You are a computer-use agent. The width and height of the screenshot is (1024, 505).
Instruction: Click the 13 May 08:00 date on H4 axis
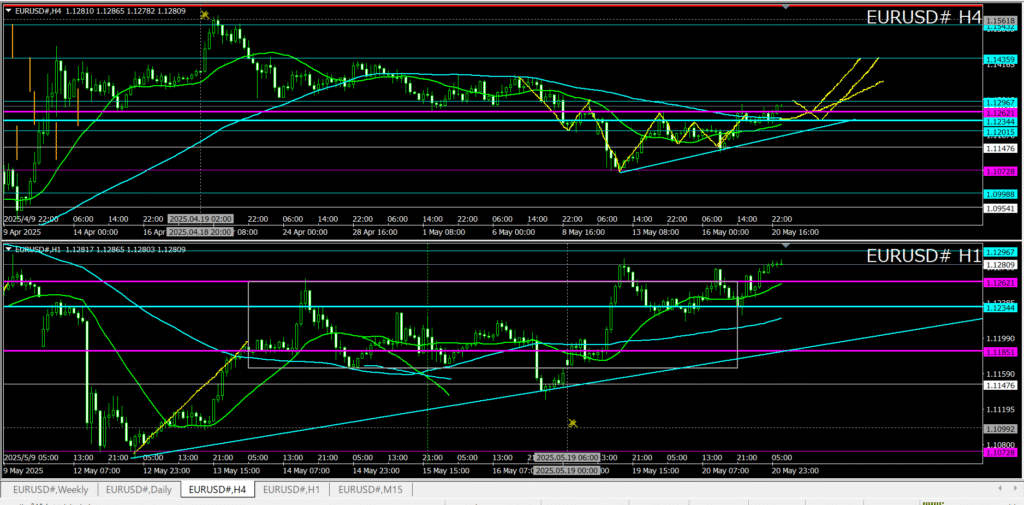pyautogui.click(x=655, y=231)
